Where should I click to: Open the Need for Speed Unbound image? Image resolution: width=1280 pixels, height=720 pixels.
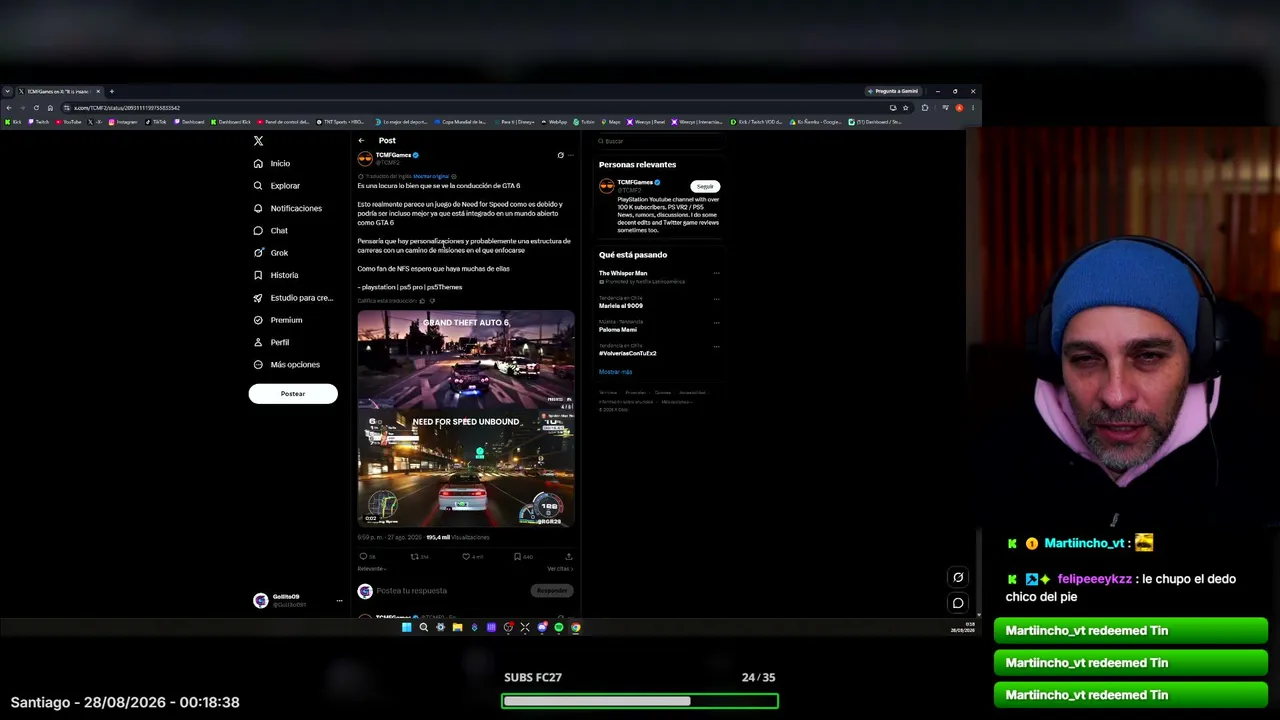click(466, 468)
